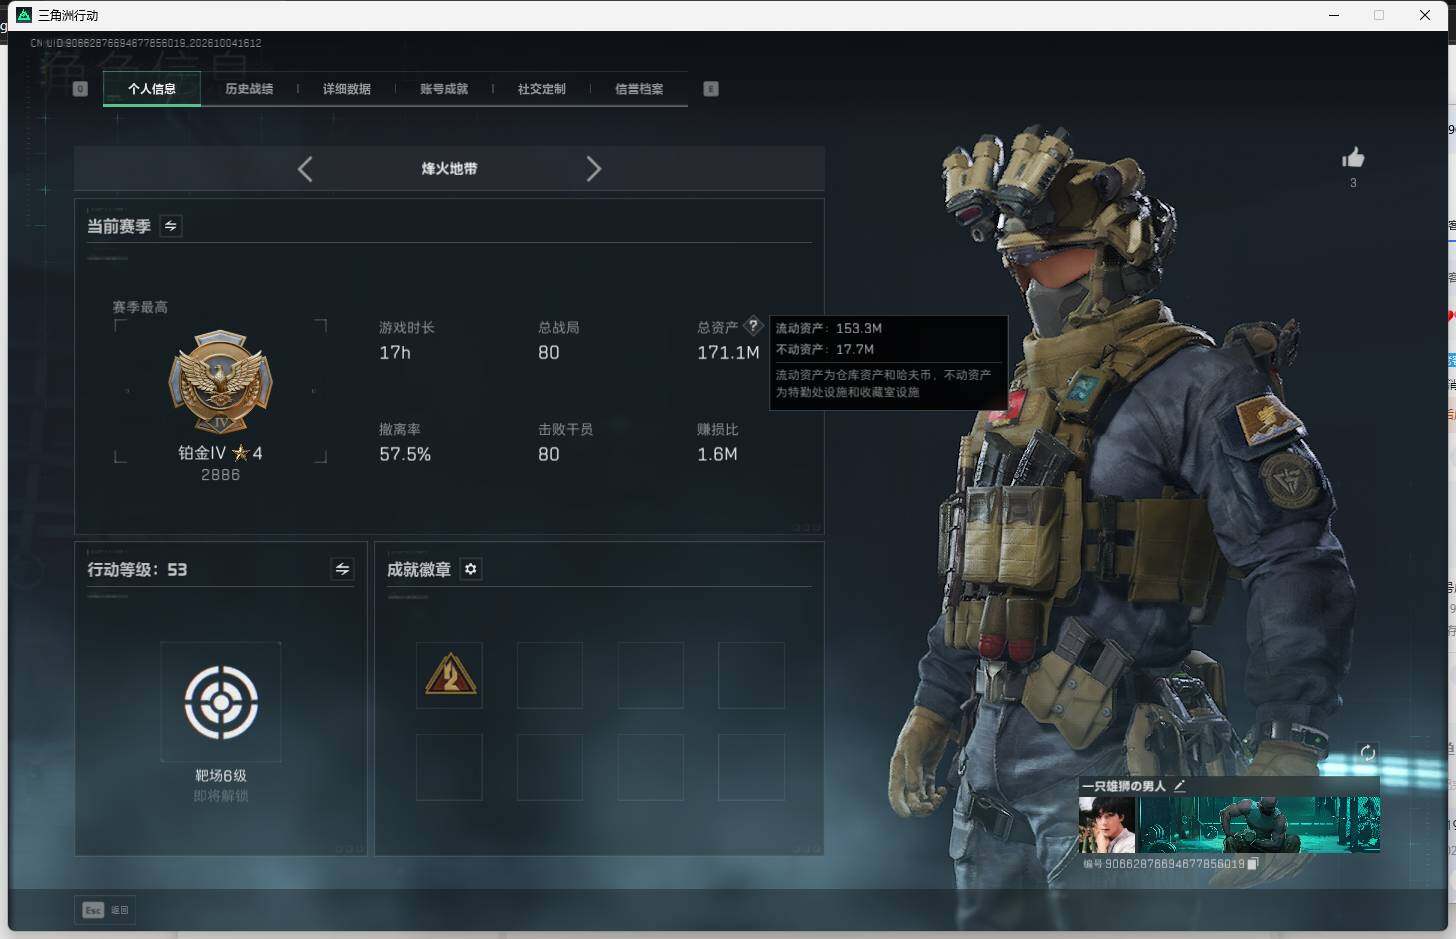Select the 信誉档案 tab
Viewport: 1456px width, 939px height.
639,89
